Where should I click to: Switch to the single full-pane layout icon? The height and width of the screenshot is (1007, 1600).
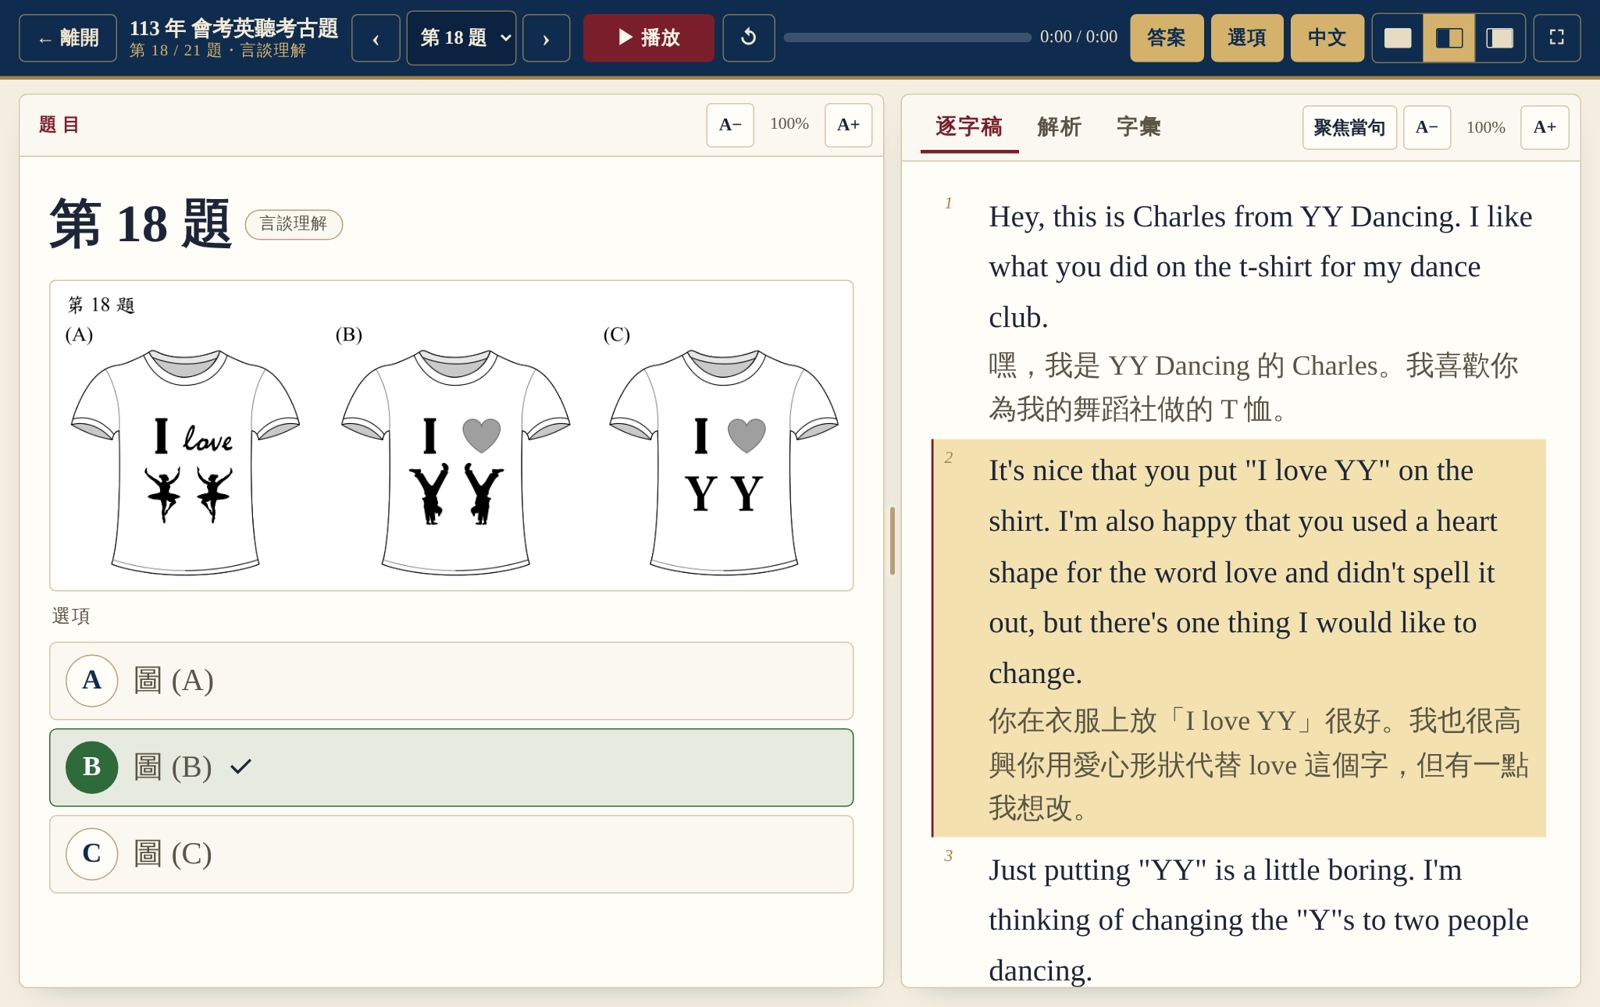1398,38
